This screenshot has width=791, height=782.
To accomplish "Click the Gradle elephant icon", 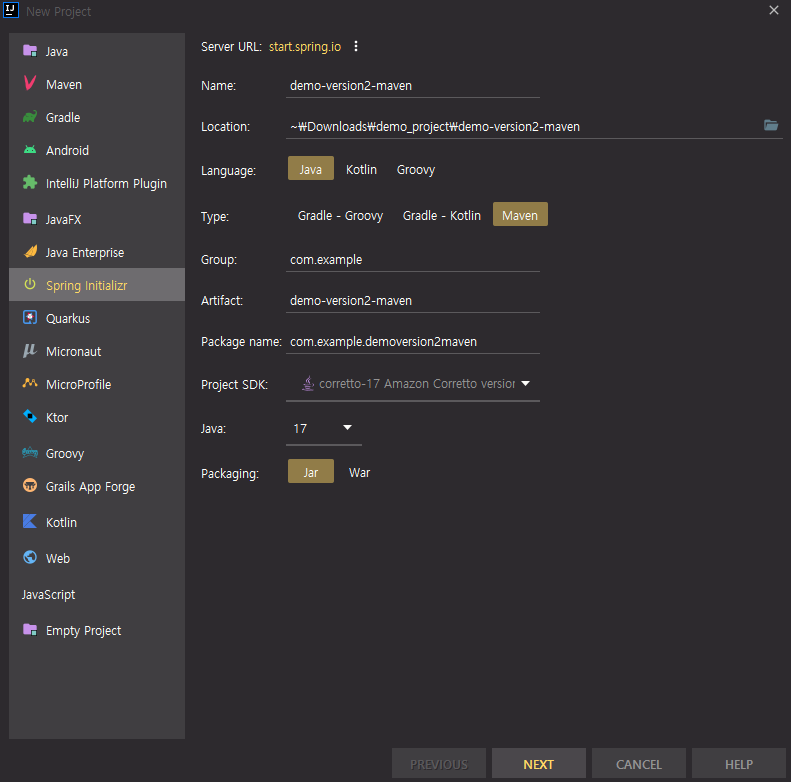I will (x=30, y=117).
